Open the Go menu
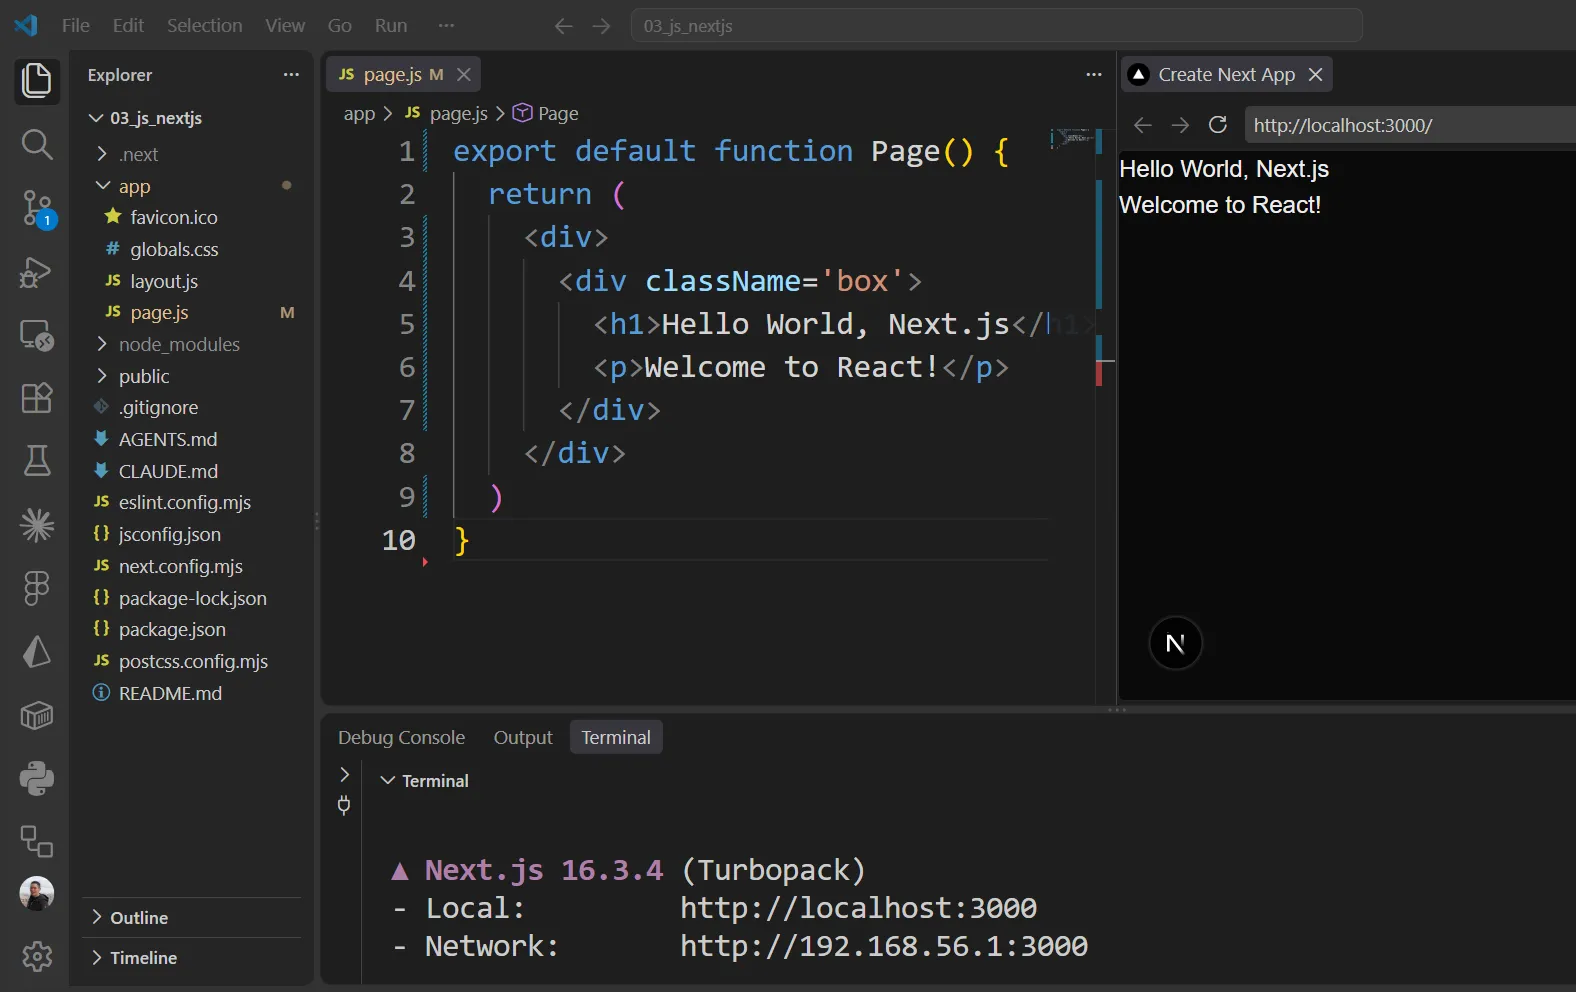 340,26
